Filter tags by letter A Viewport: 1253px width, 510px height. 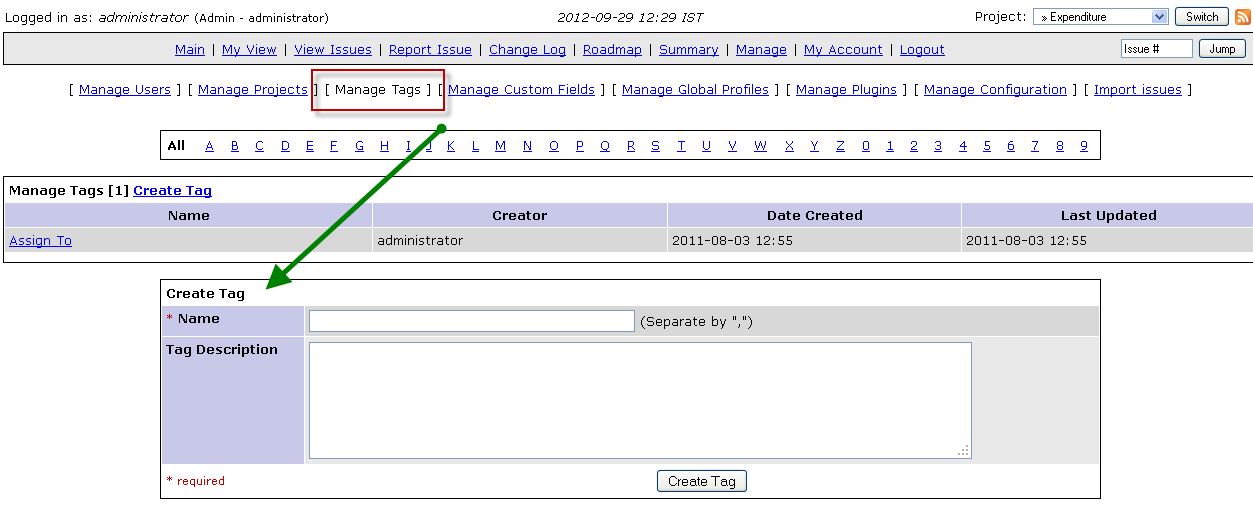pos(210,146)
